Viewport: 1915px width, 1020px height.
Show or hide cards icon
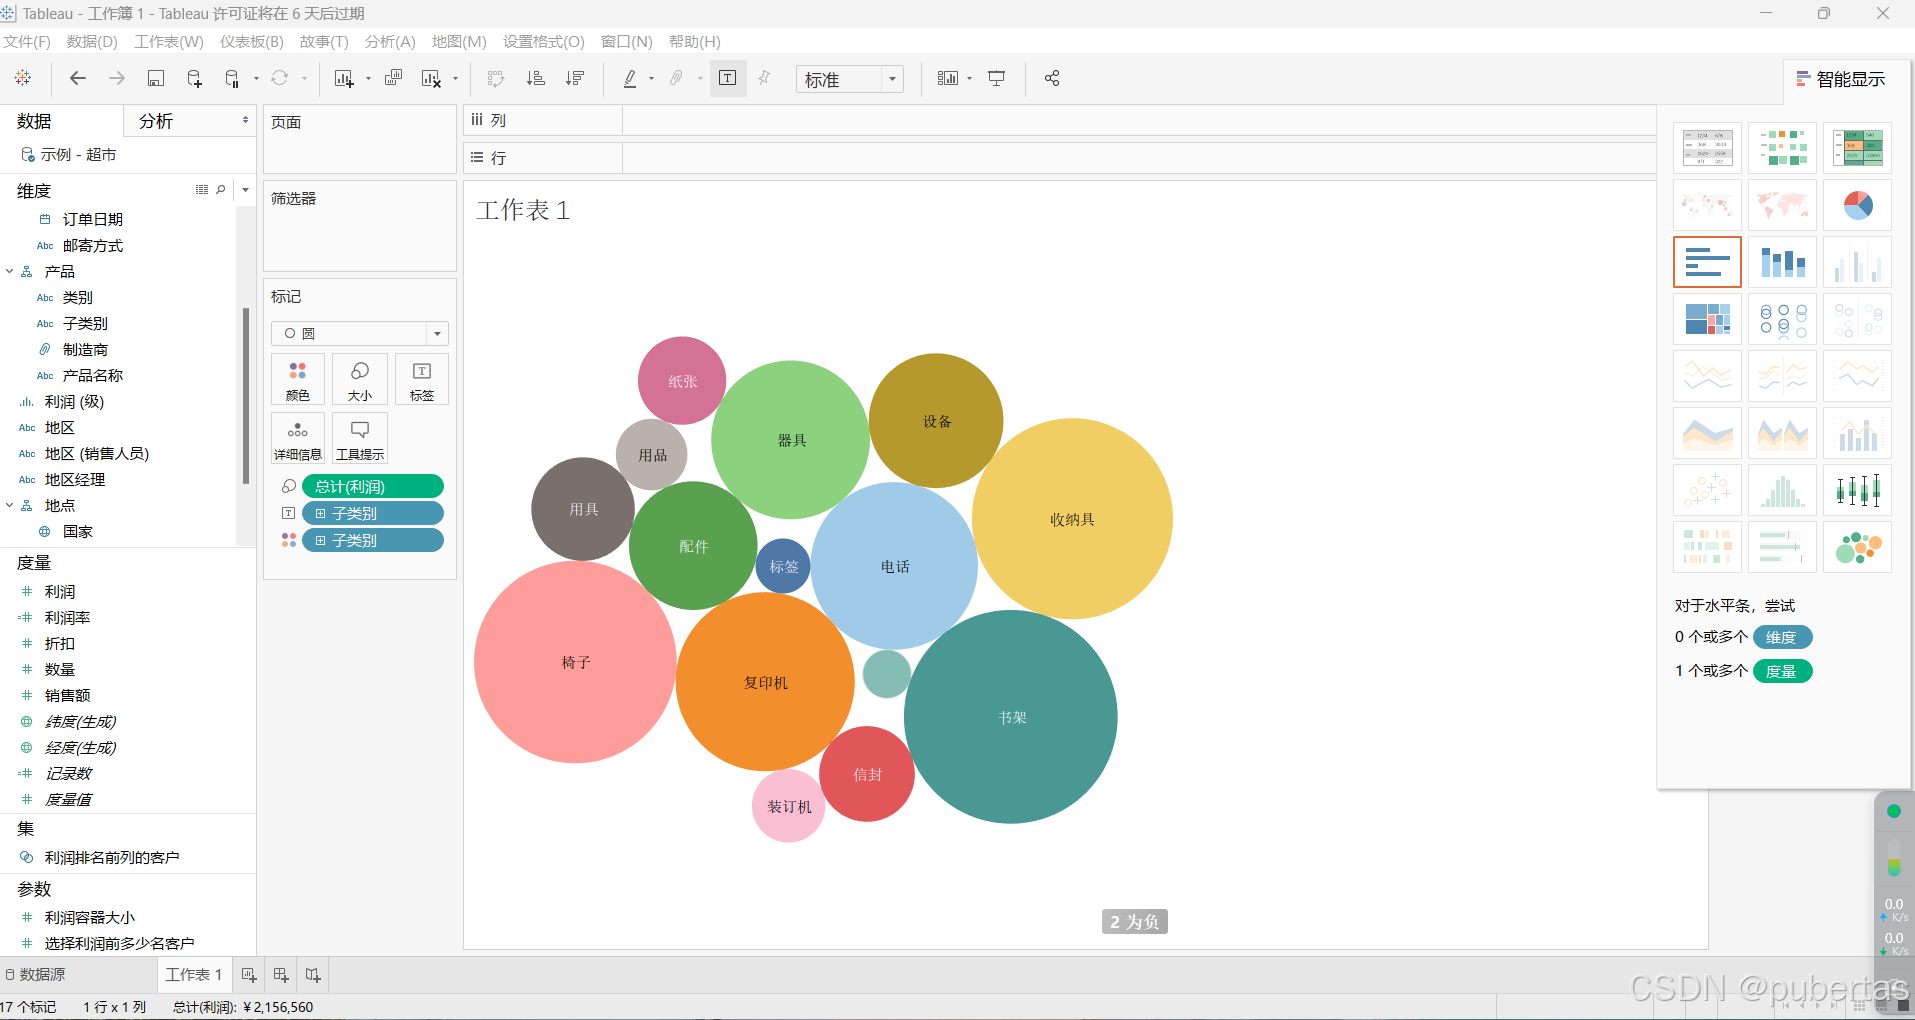click(x=948, y=78)
